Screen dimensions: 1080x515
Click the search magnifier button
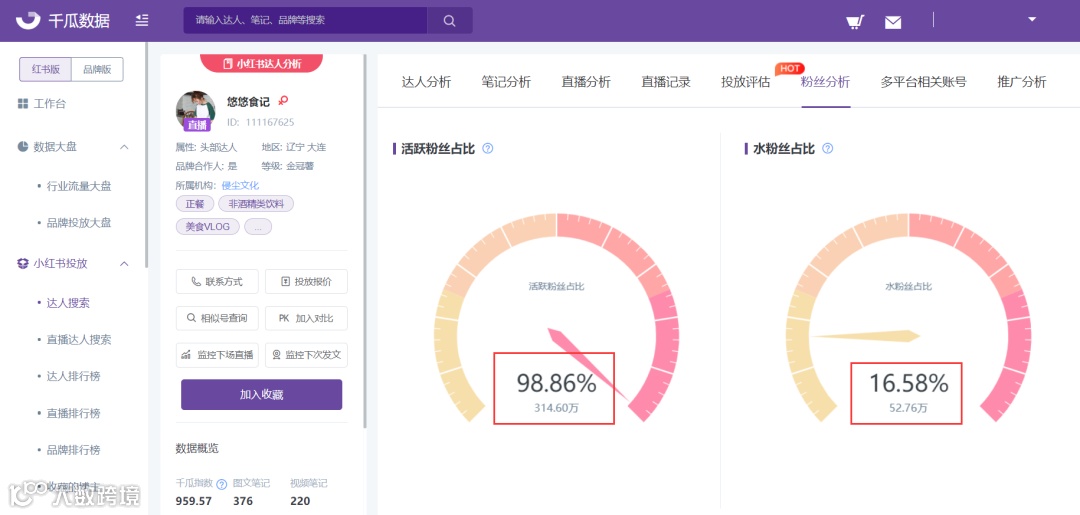coord(449,21)
